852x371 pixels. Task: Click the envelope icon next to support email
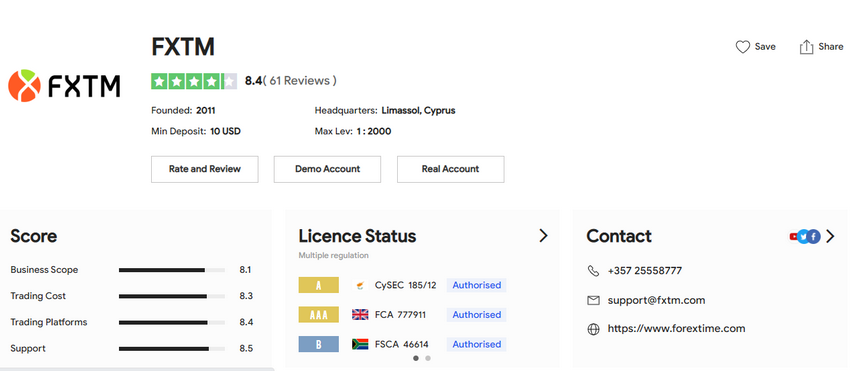593,300
